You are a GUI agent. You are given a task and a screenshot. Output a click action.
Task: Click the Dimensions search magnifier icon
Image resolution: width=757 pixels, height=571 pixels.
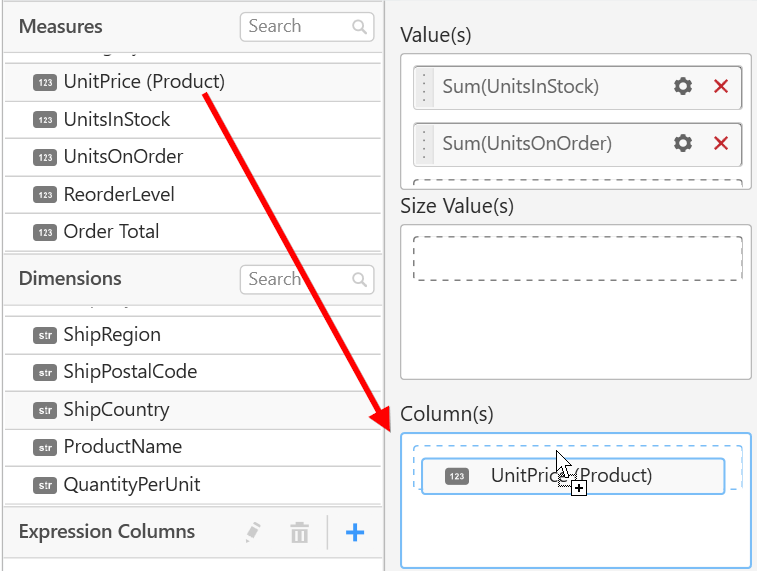(359, 280)
